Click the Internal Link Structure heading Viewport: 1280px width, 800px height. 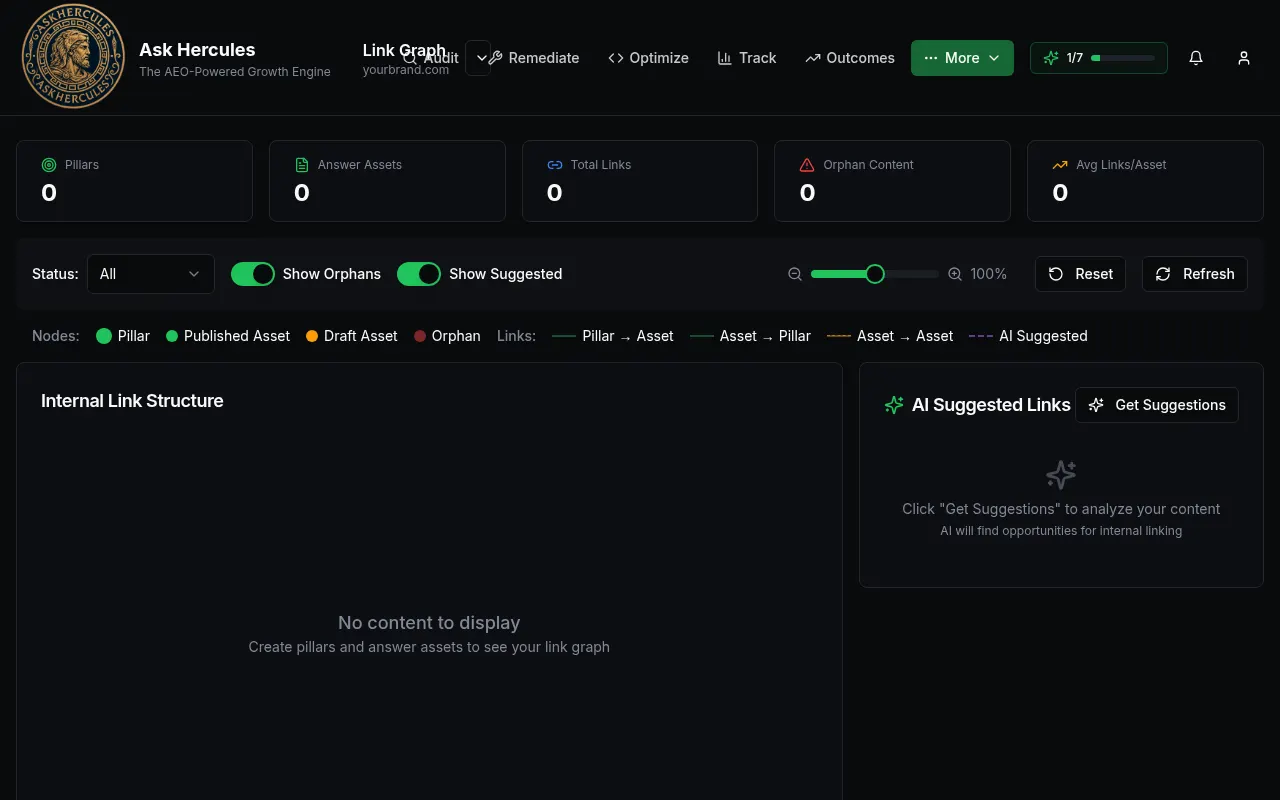(132, 401)
